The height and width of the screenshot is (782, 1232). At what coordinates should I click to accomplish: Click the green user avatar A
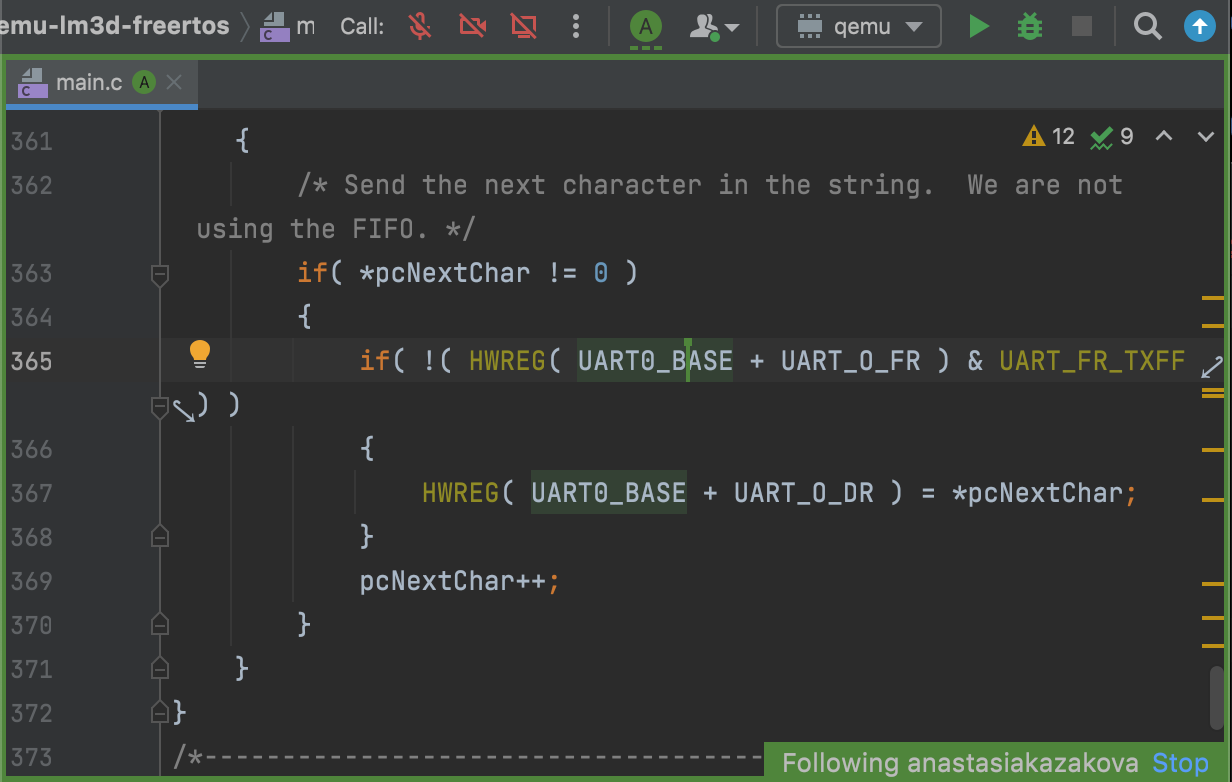click(647, 26)
